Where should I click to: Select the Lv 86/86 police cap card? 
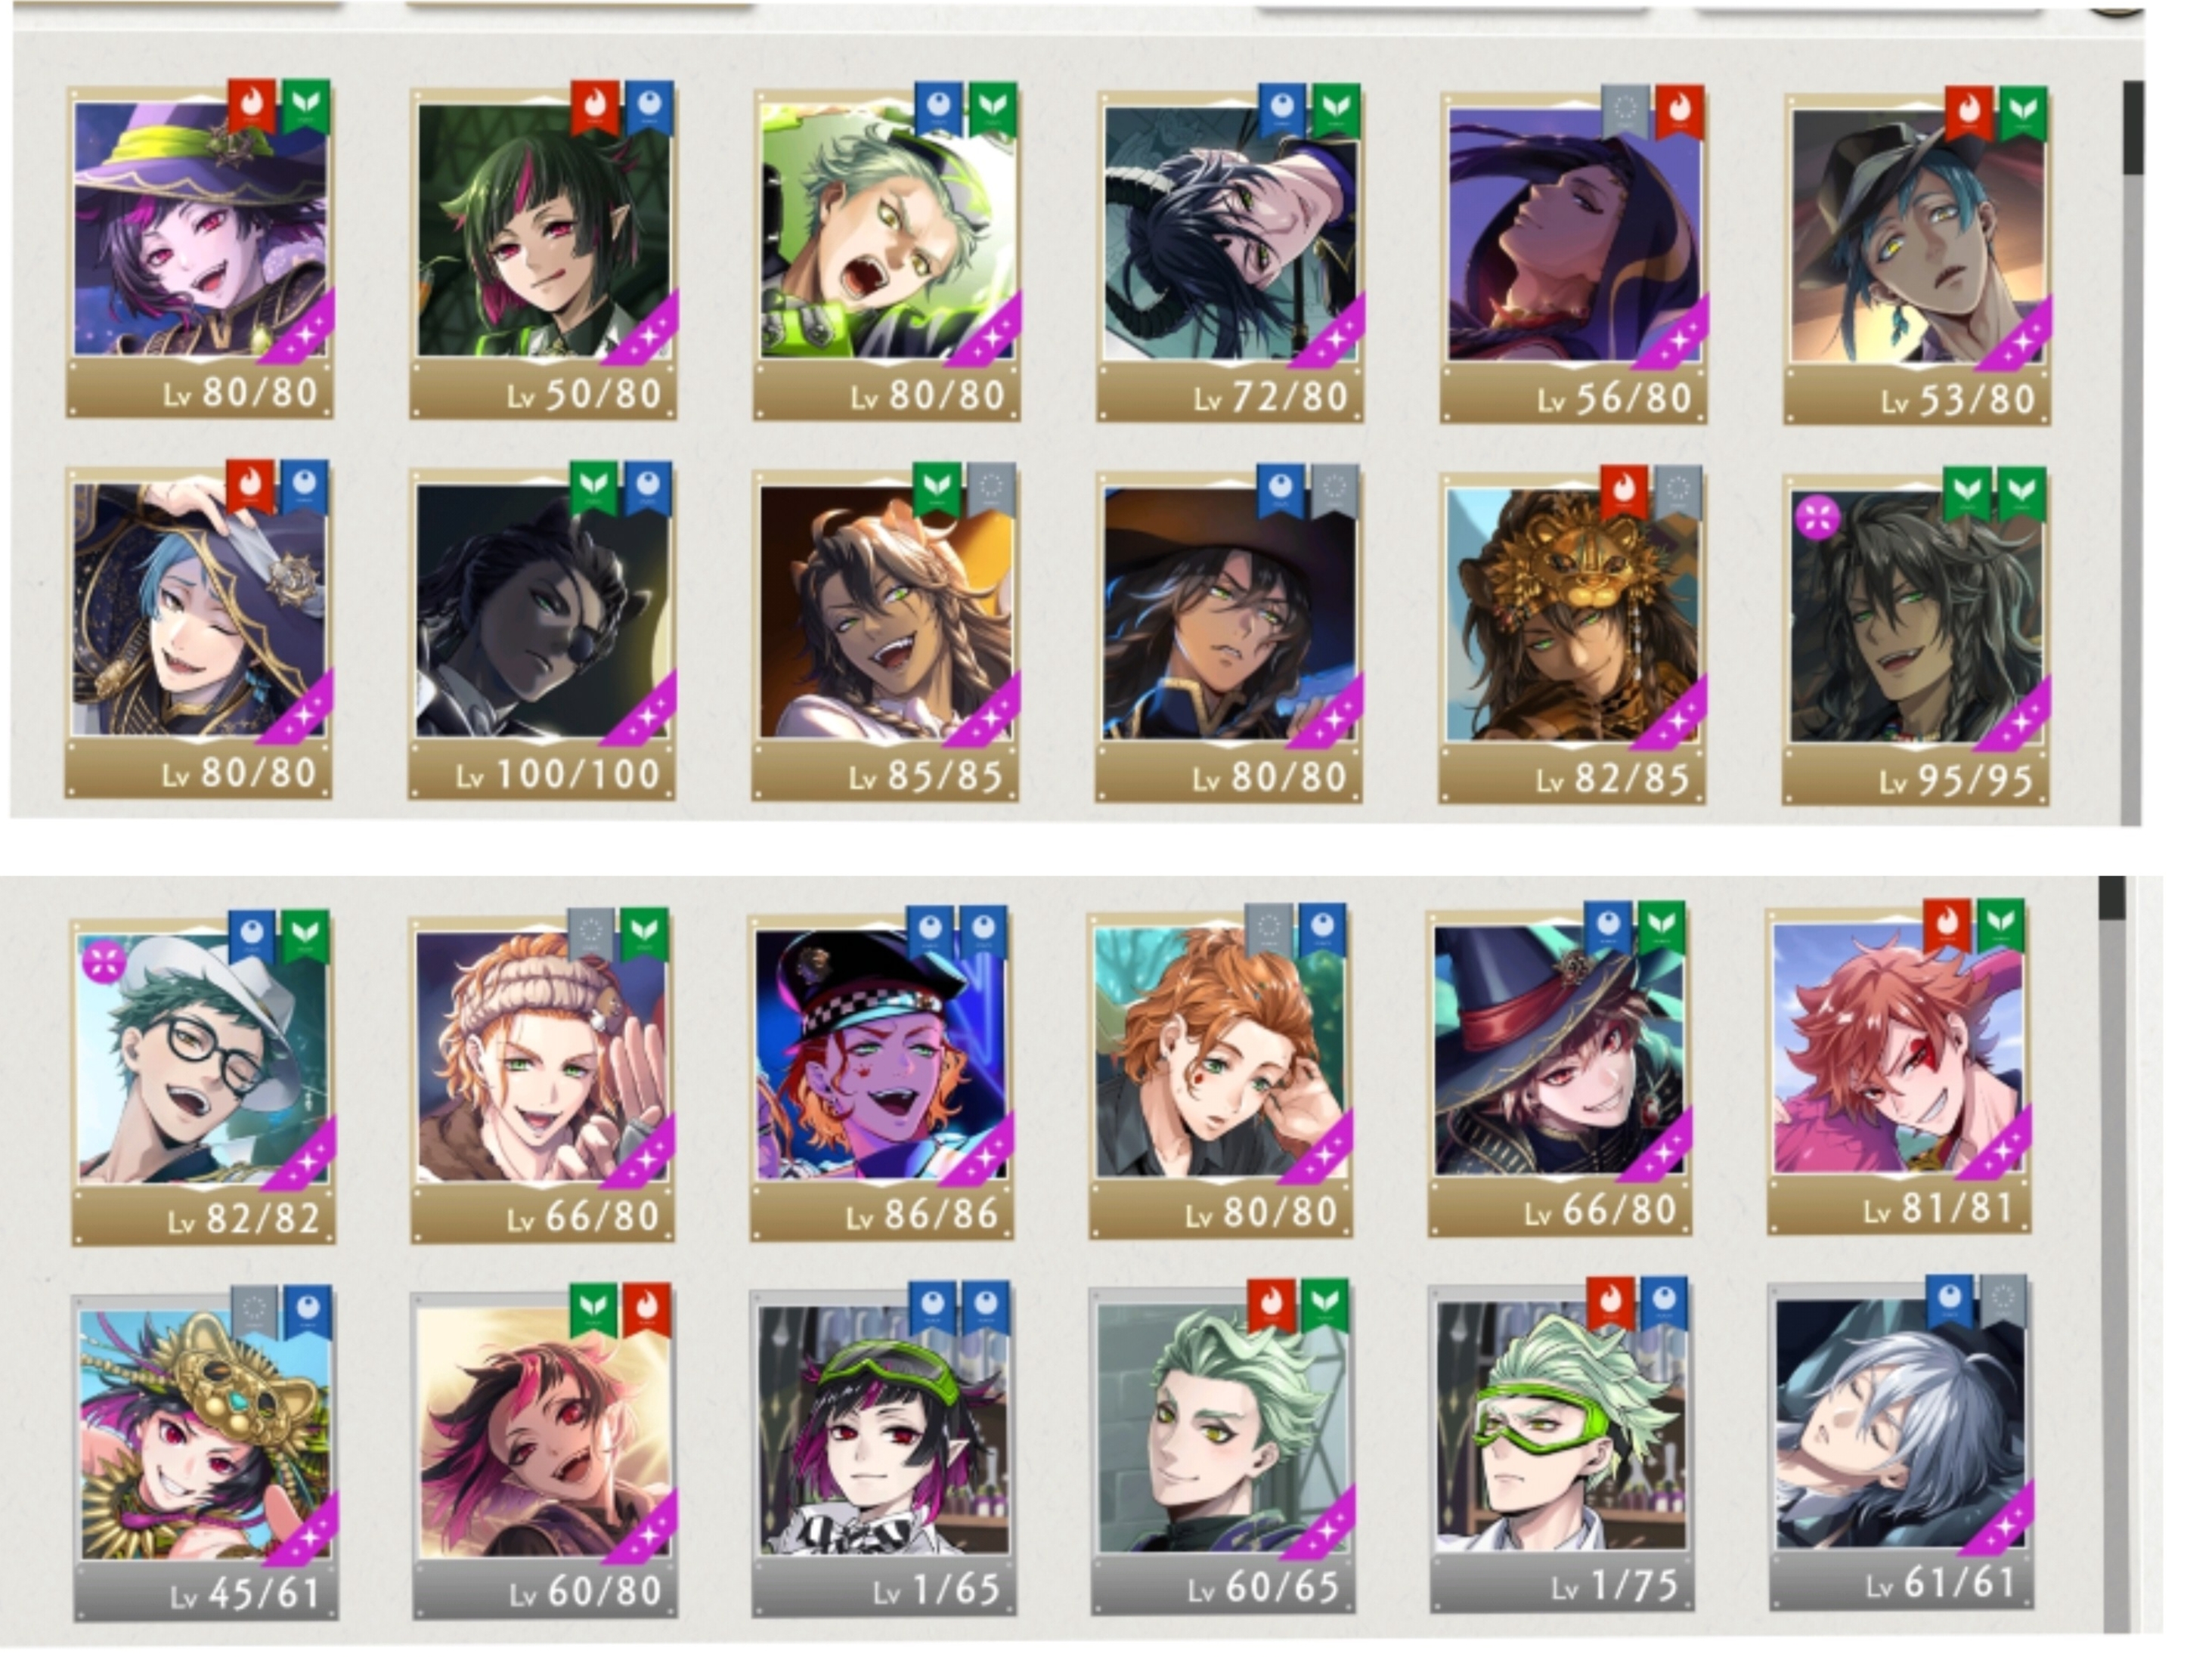point(882,1074)
